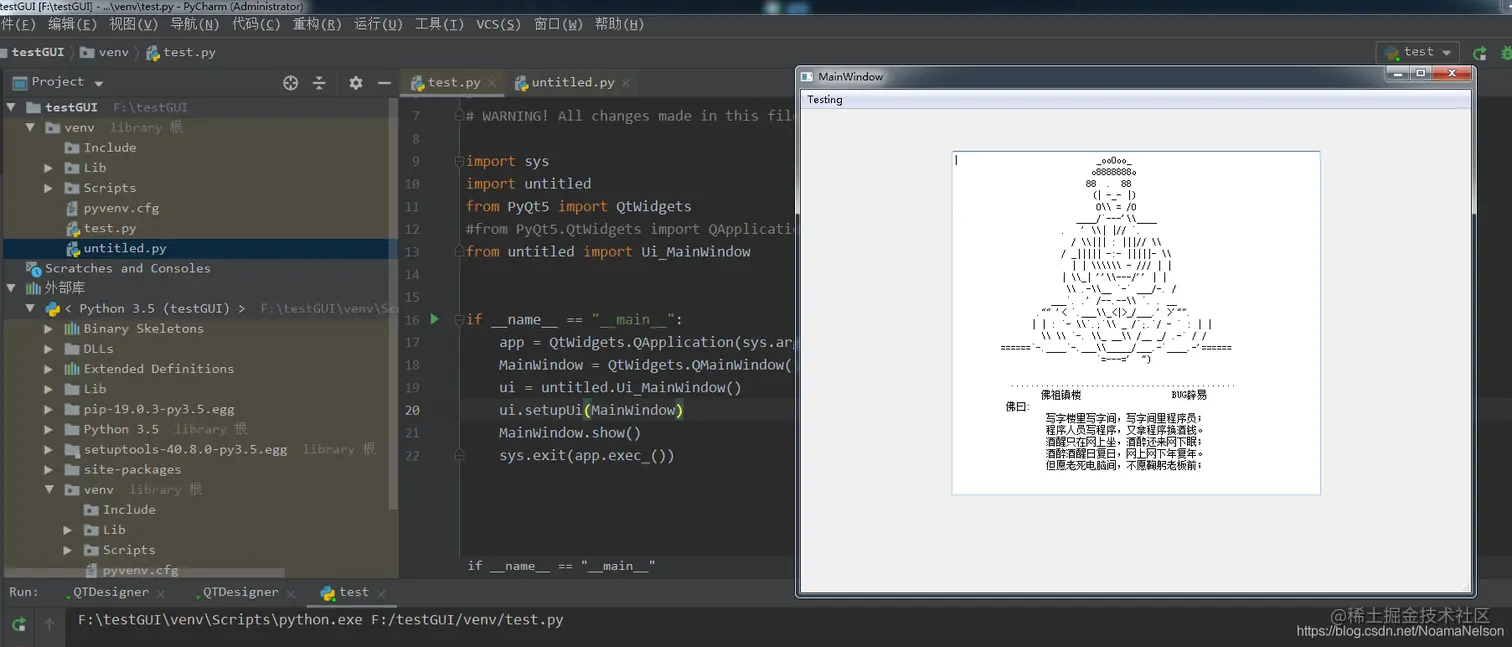Click the green run gutter arrow at line 16
The width and height of the screenshot is (1512, 647).
(x=434, y=319)
